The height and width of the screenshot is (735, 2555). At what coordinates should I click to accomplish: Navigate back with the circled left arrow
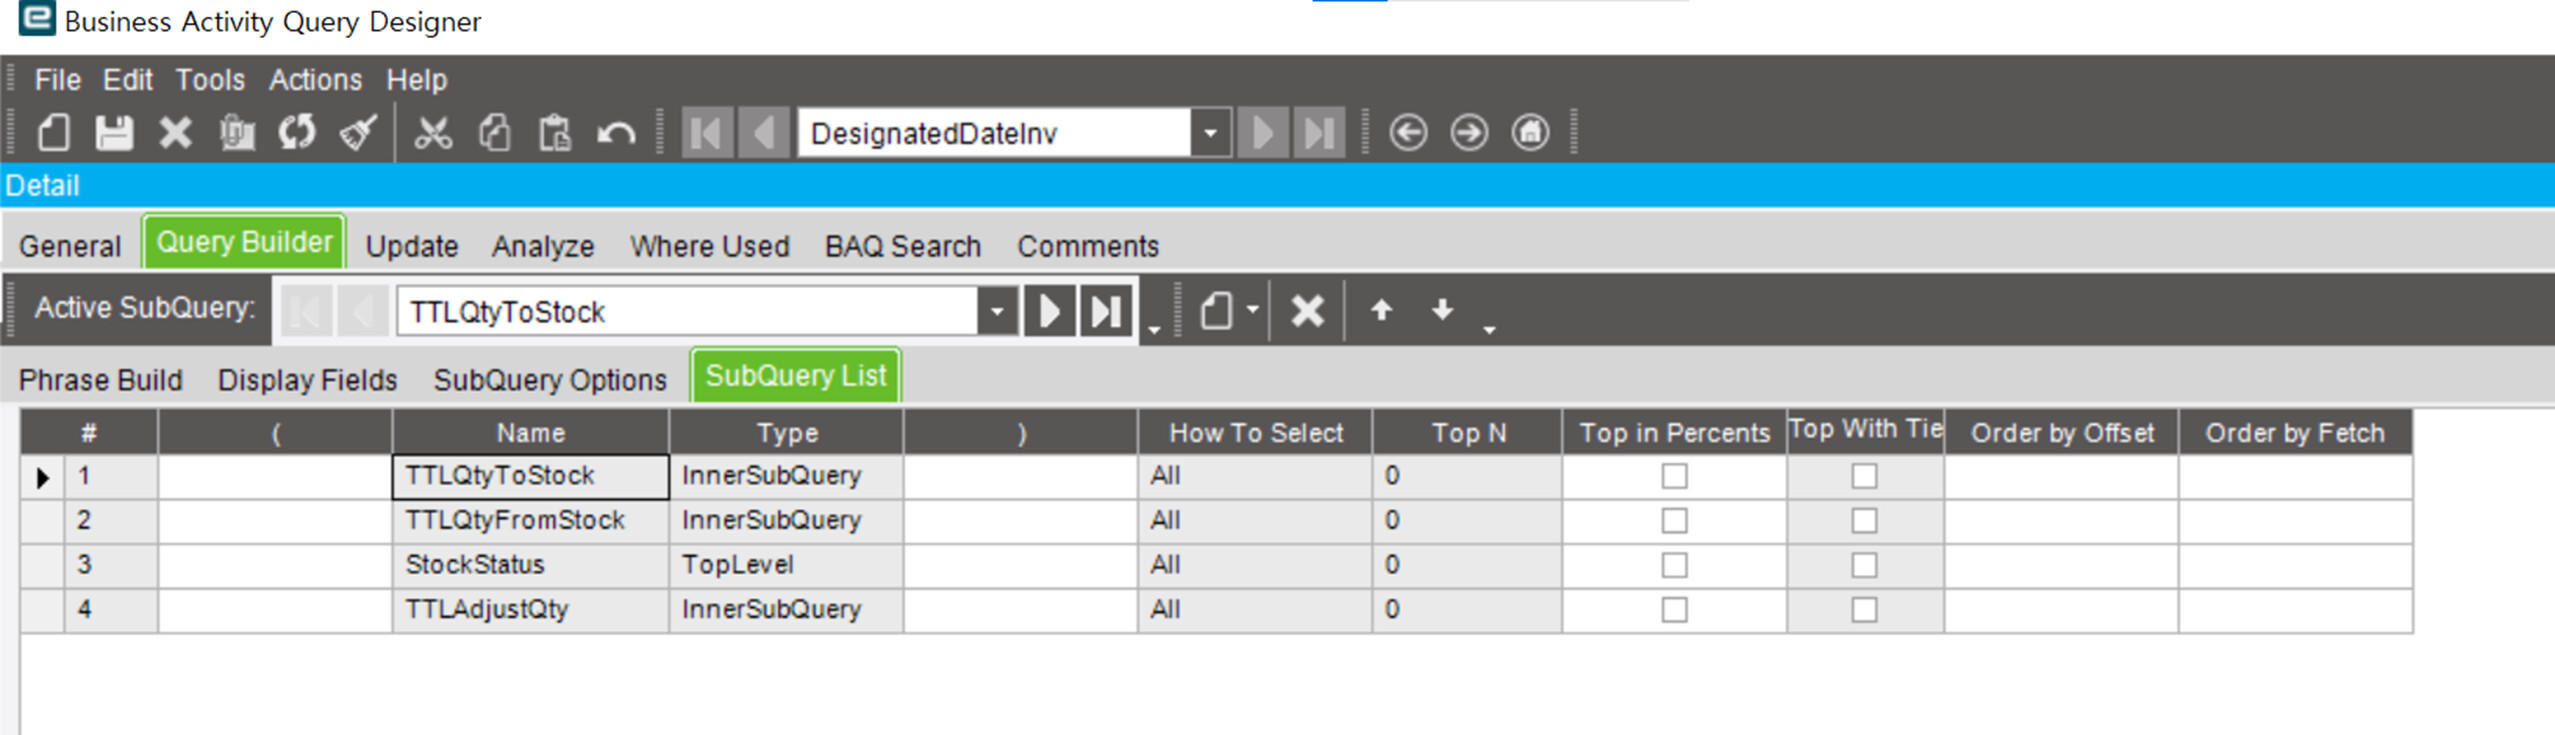point(1408,133)
